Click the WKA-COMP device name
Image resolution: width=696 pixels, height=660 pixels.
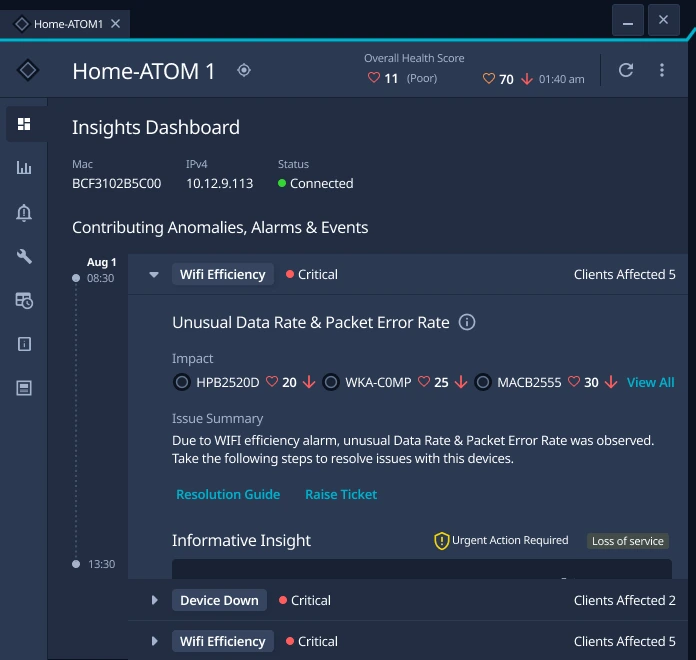[378, 382]
